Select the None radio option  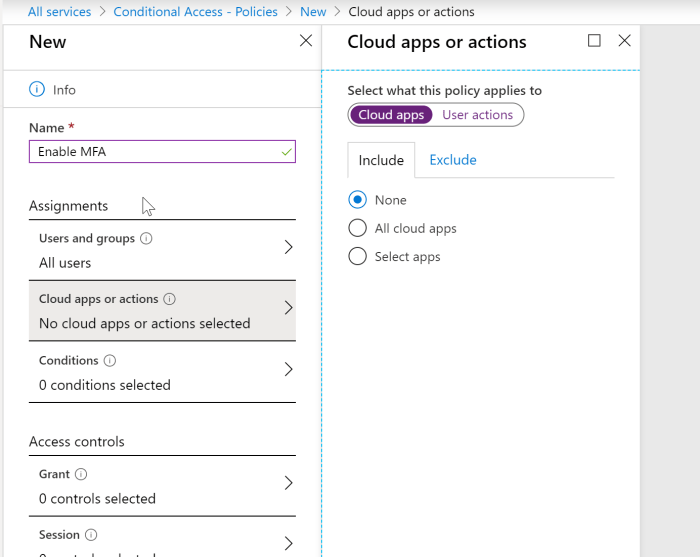358,200
